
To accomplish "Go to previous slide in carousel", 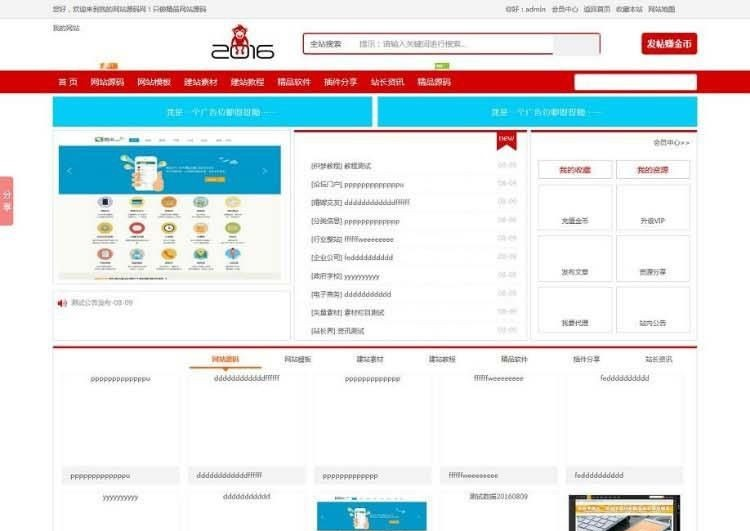I will click(69, 171).
